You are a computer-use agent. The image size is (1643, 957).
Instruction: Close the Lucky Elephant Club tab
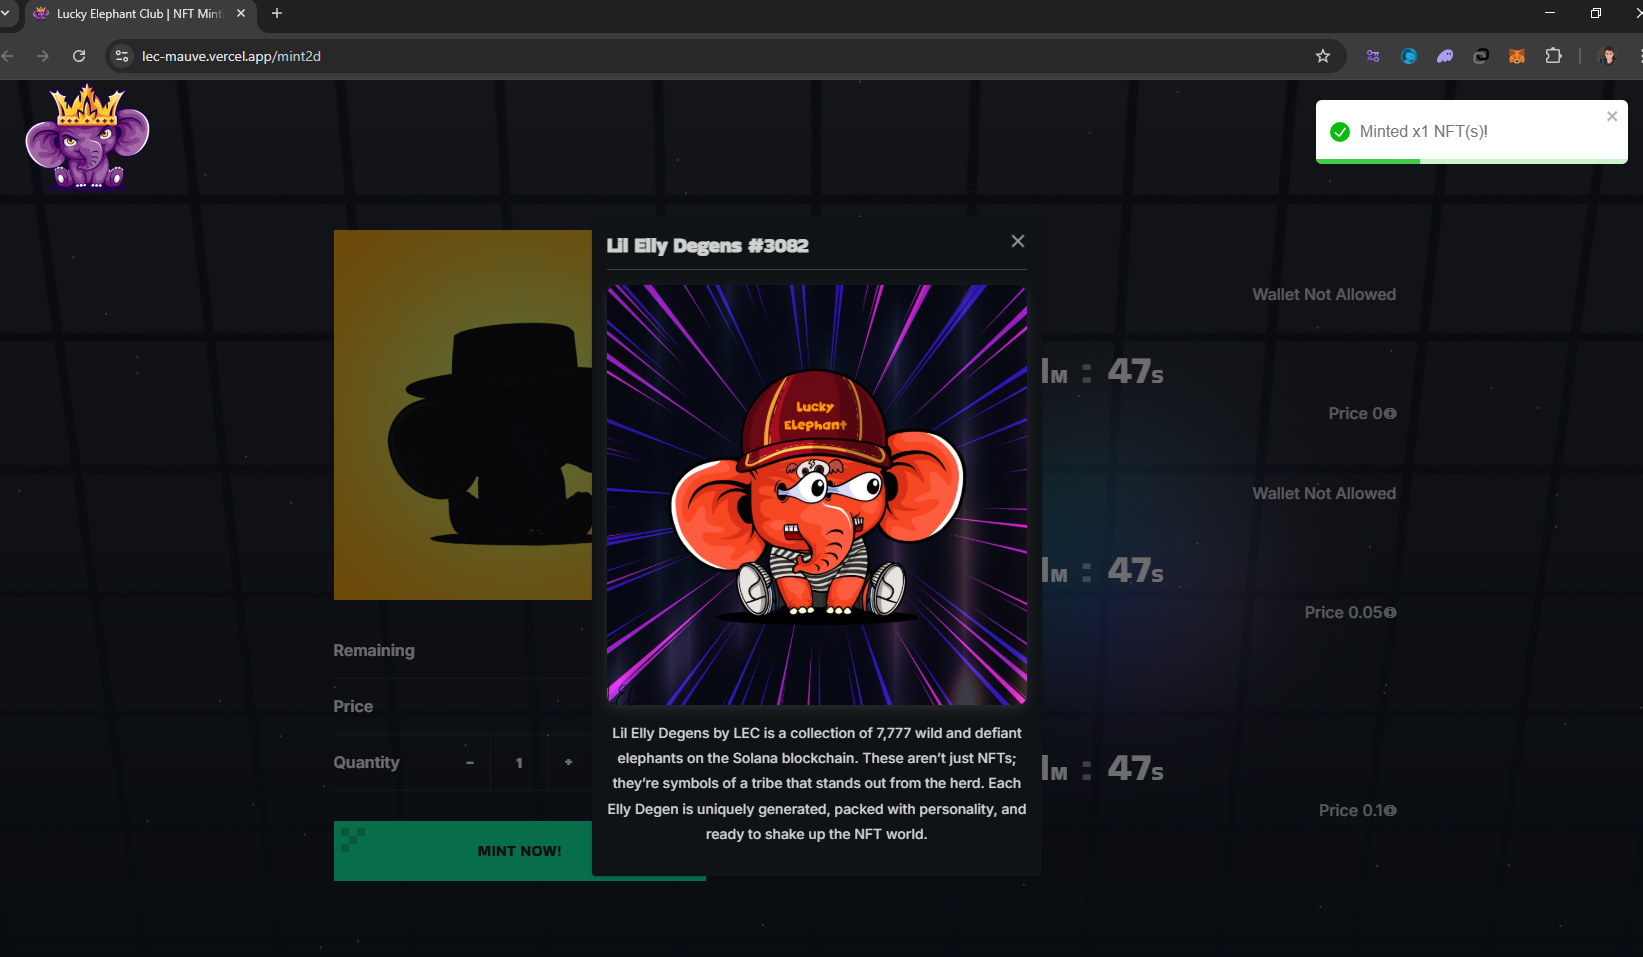tap(241, 14)
